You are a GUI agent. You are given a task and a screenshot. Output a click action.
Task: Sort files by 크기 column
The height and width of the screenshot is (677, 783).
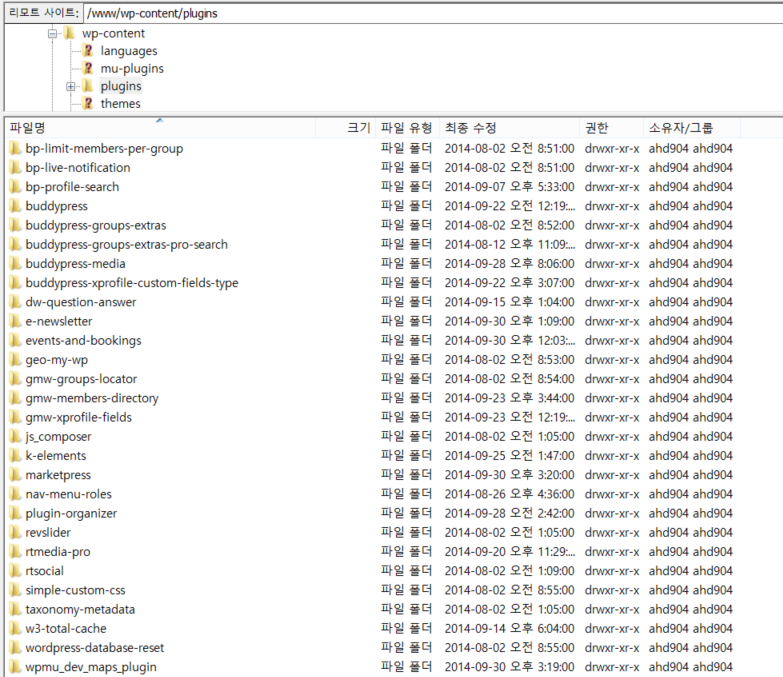click(x=357, y=128)
